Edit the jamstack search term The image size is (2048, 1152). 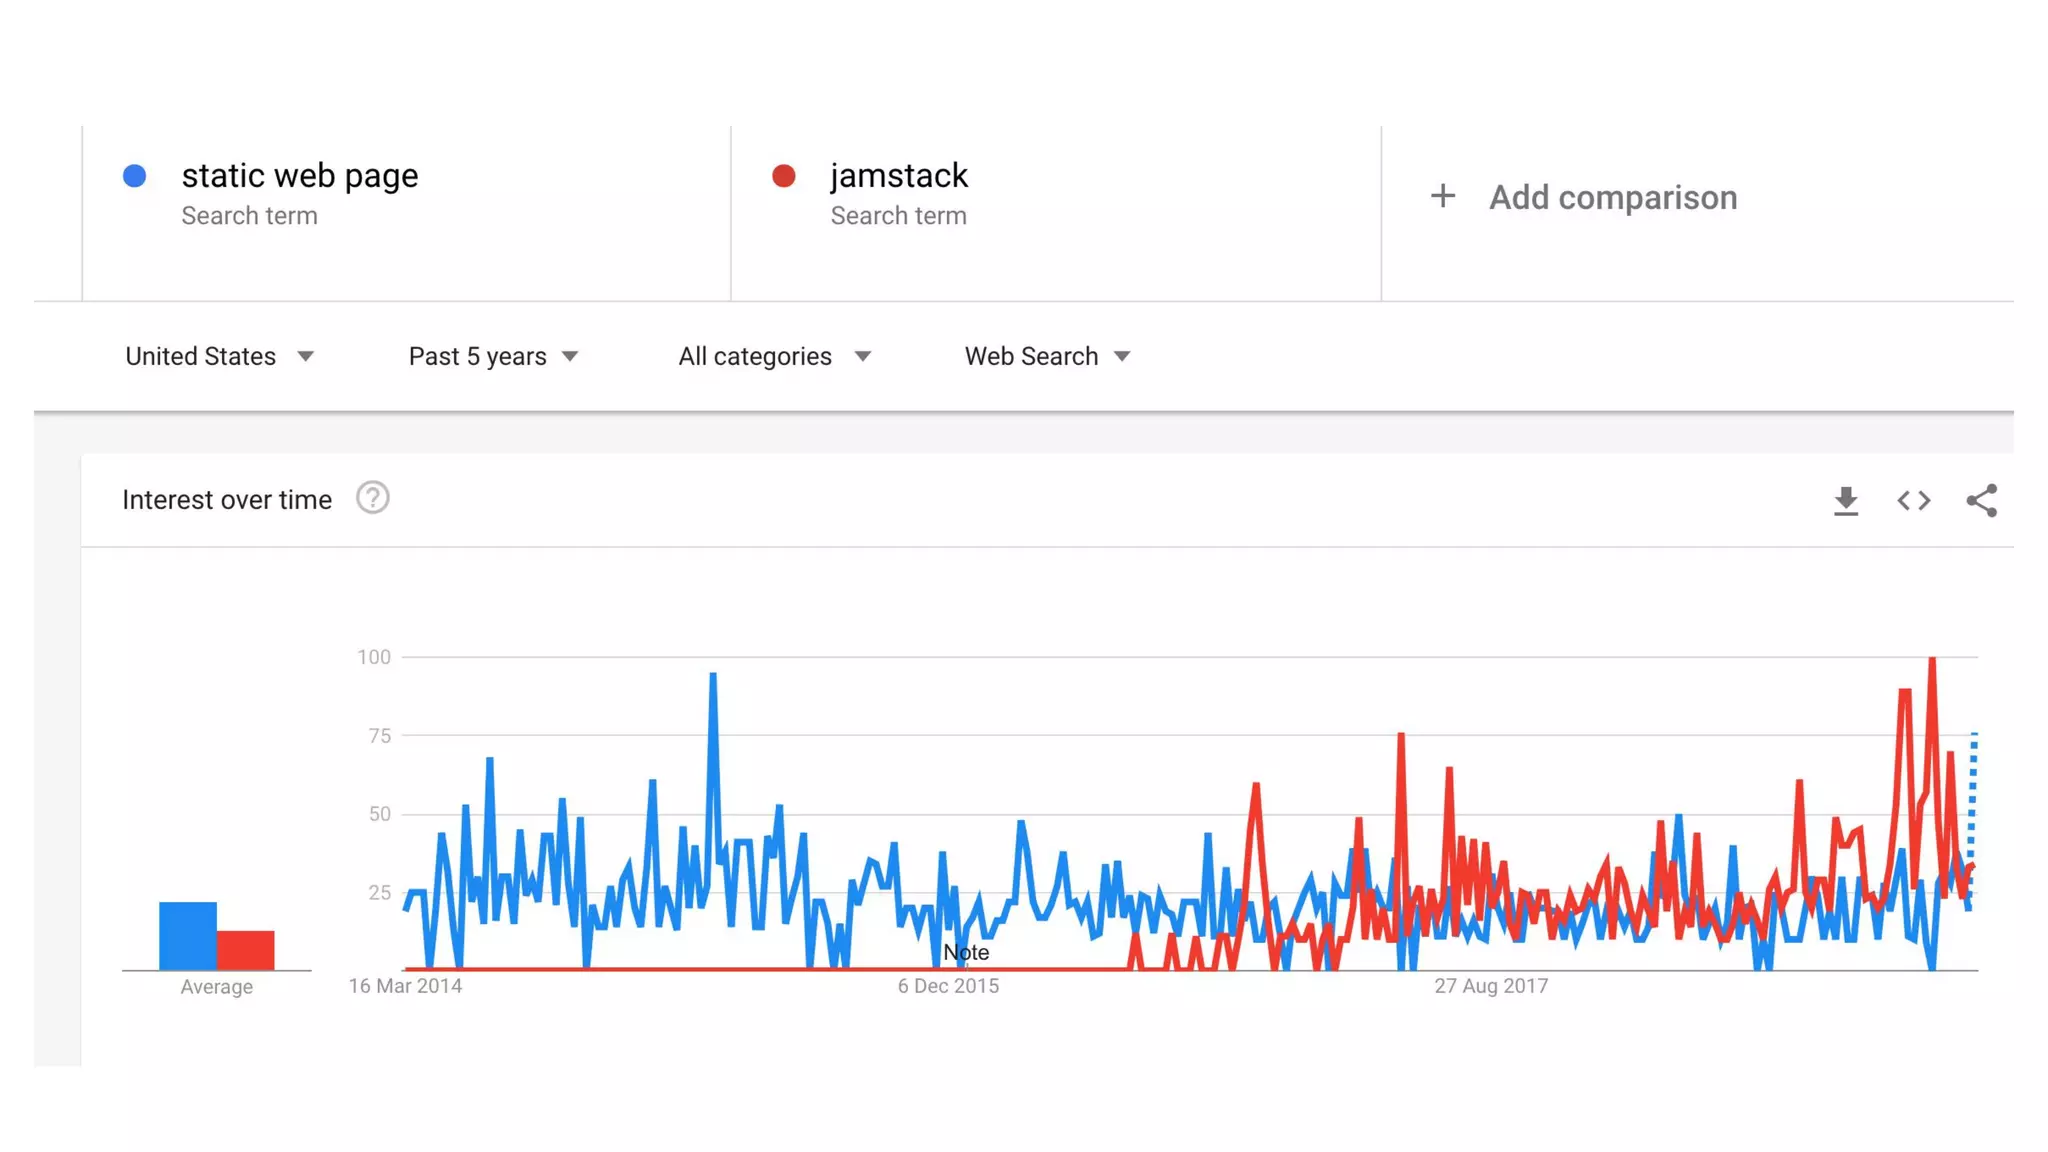898,176
